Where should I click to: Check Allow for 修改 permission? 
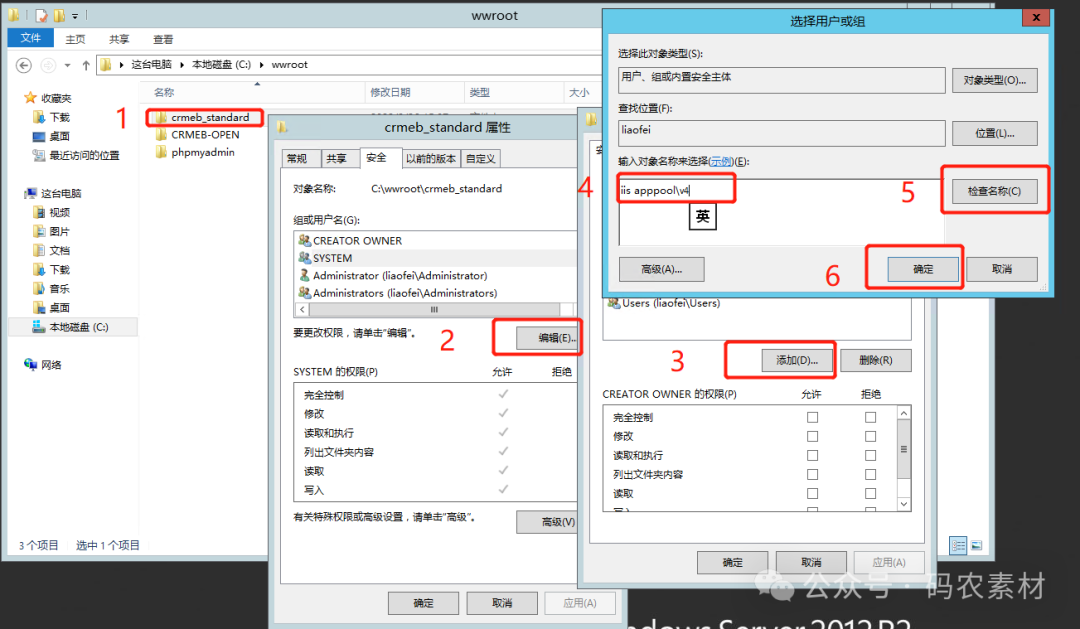813,436
